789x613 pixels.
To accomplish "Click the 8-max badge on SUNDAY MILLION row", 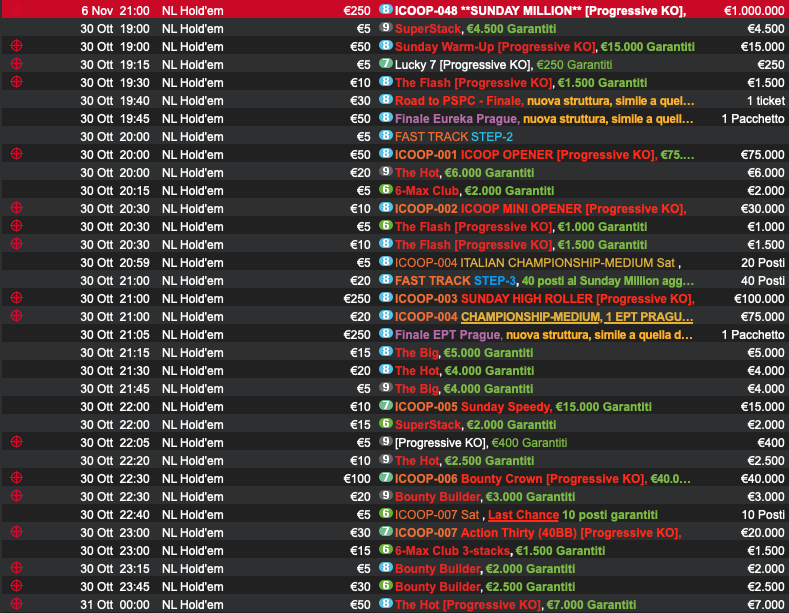I will [x=385, y=10].
